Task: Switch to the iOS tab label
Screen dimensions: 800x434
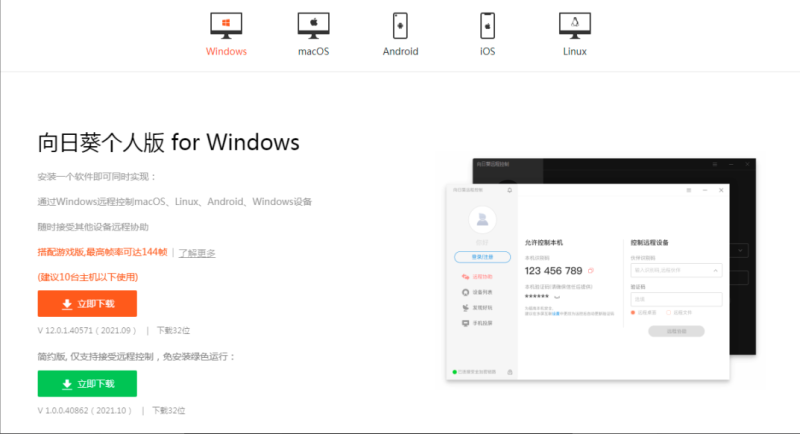Action: (487, 52)
